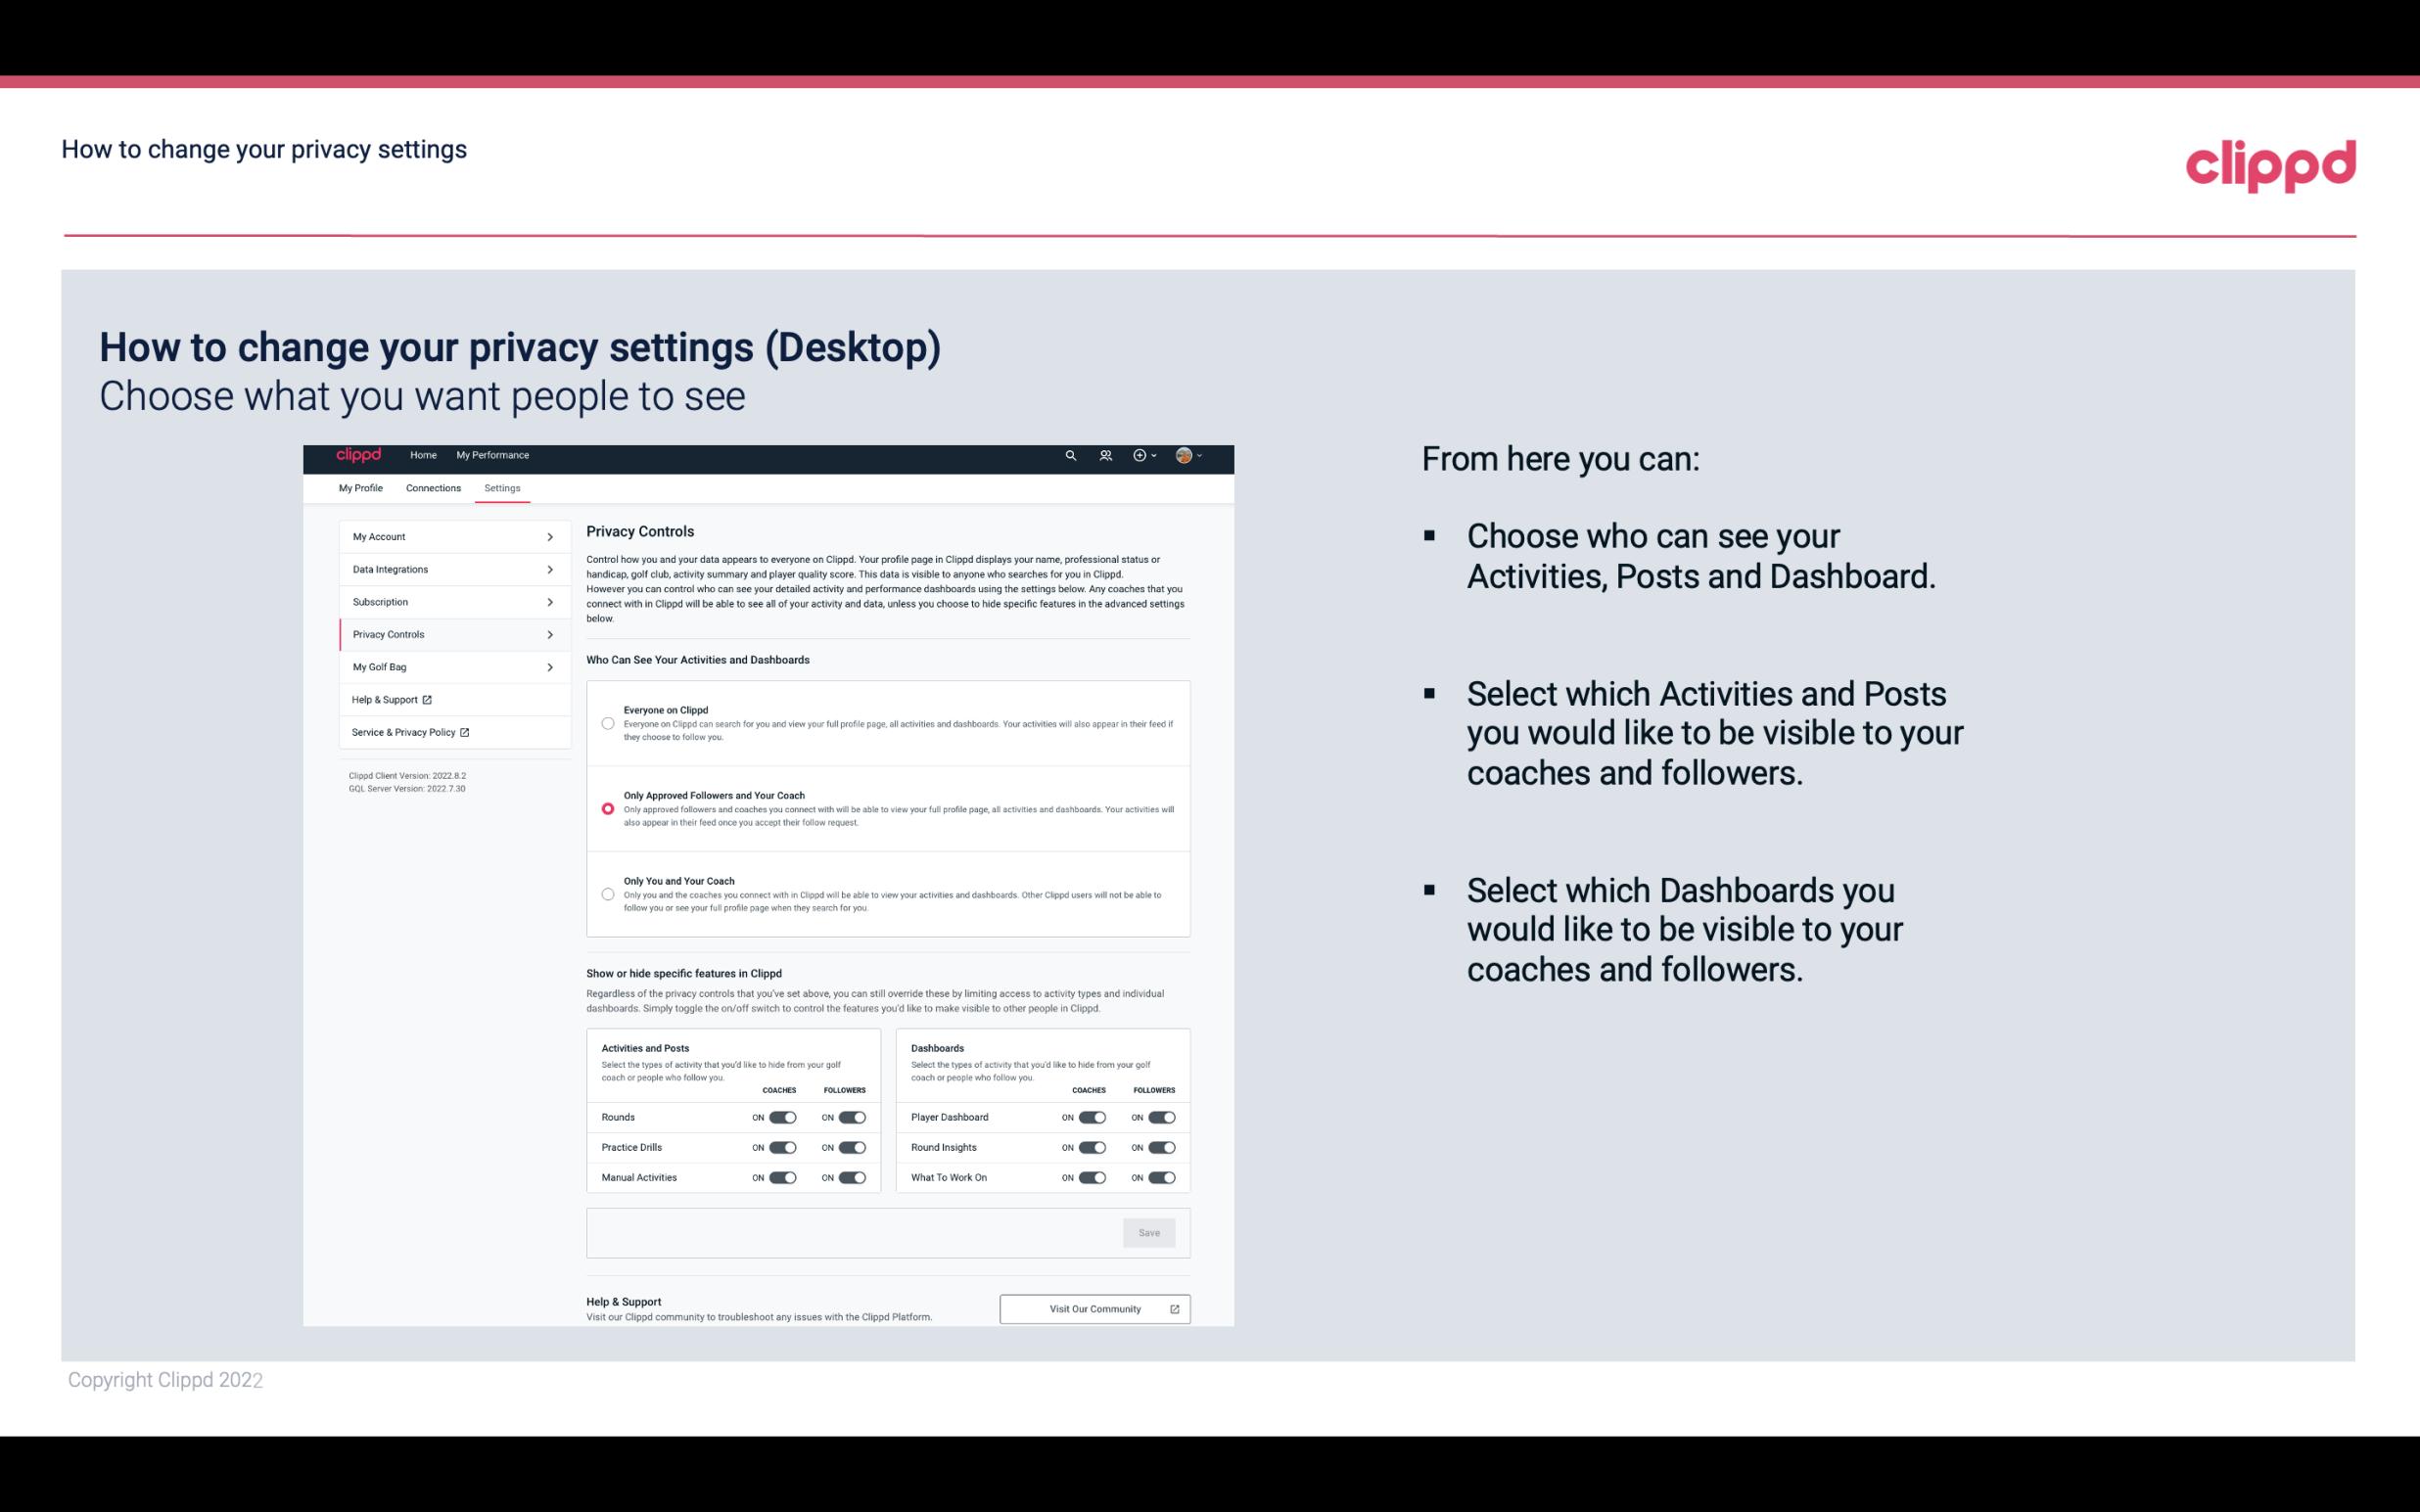Open Help & Support external link
Image resolution: width=2420 pixels, height=1512 pixels.
pos(391,699)
